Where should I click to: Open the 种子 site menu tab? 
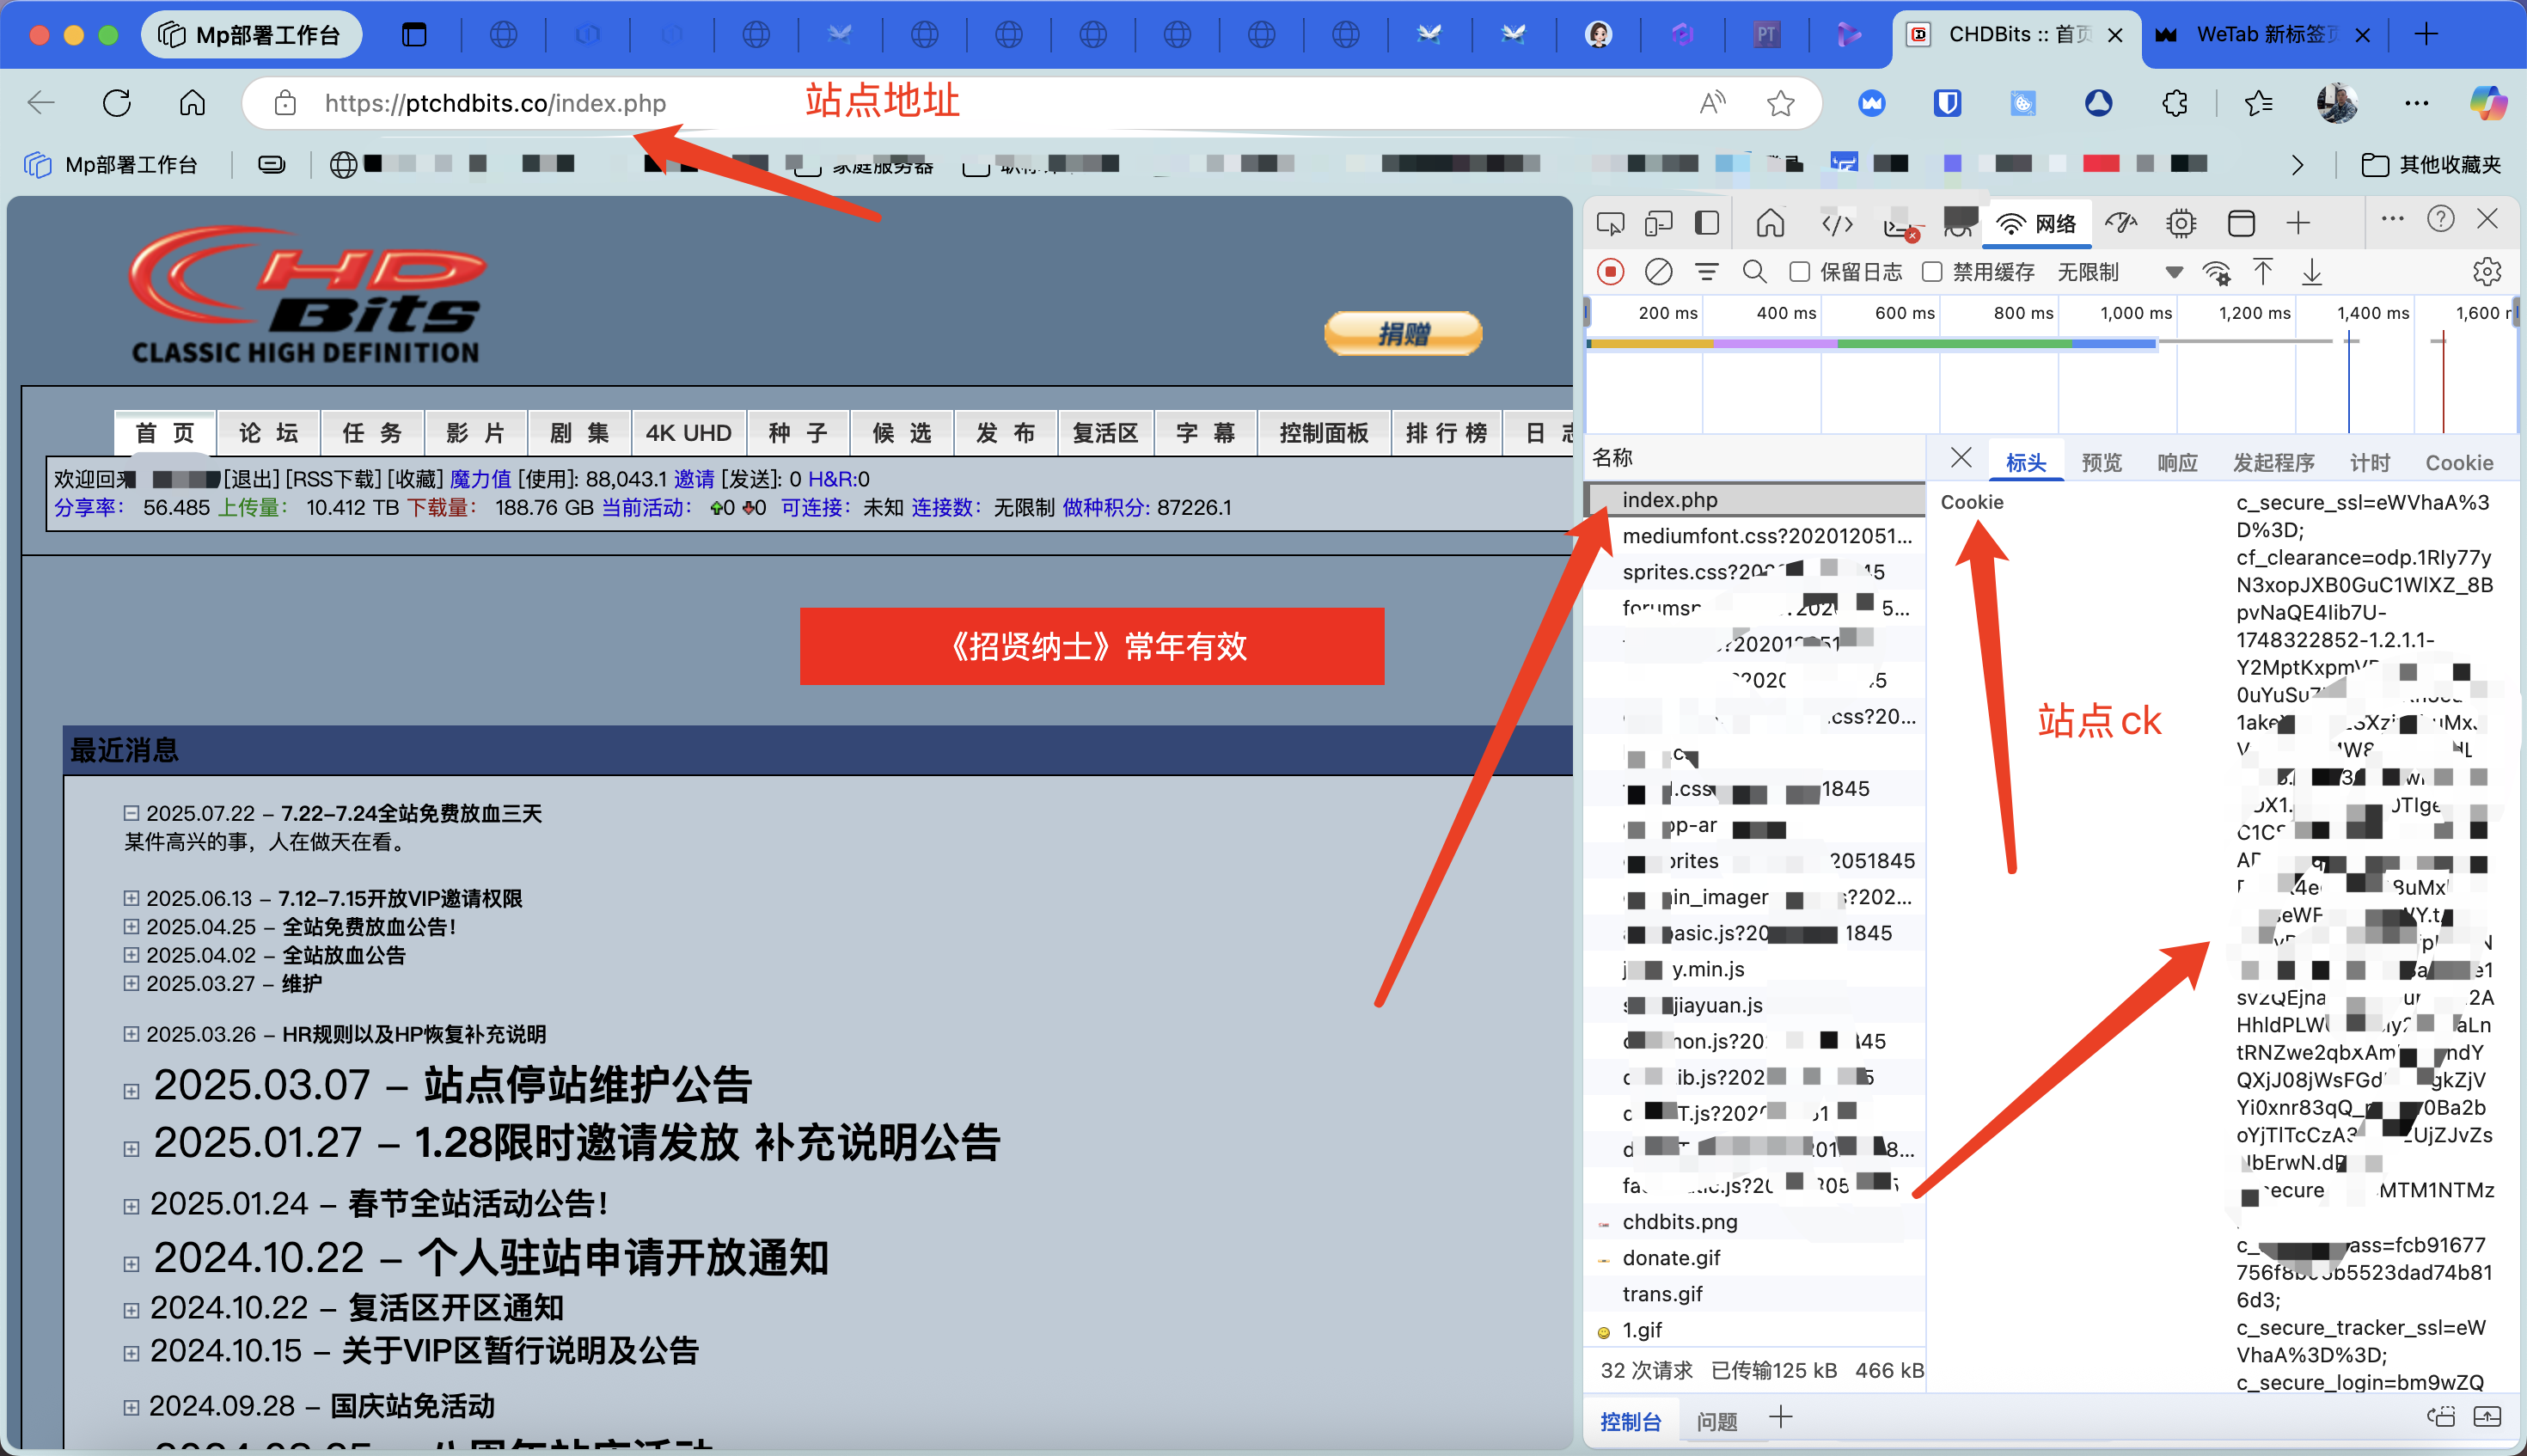click(798, 433)
